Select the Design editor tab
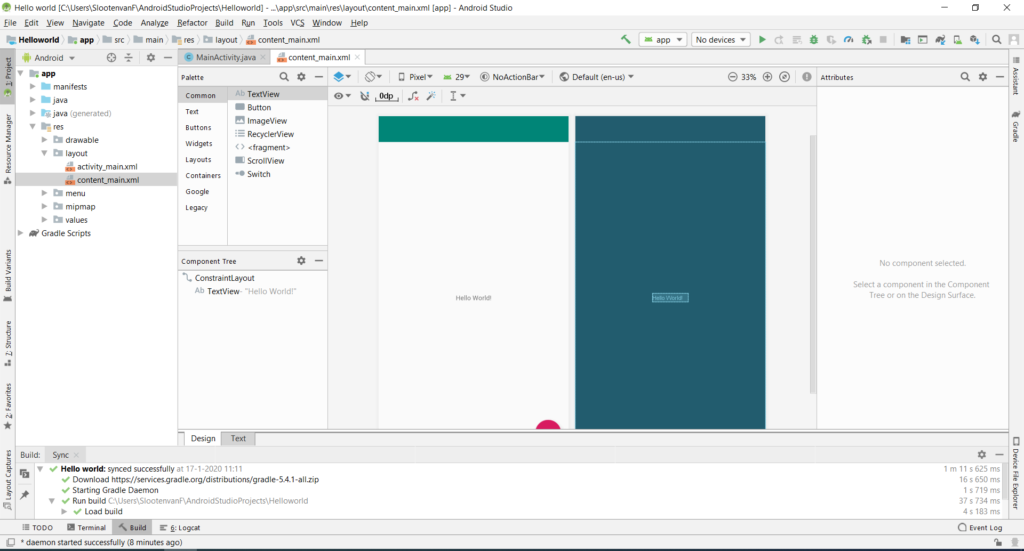The image size is (1024, 551). pyautogui.click(x=202, y=439)
